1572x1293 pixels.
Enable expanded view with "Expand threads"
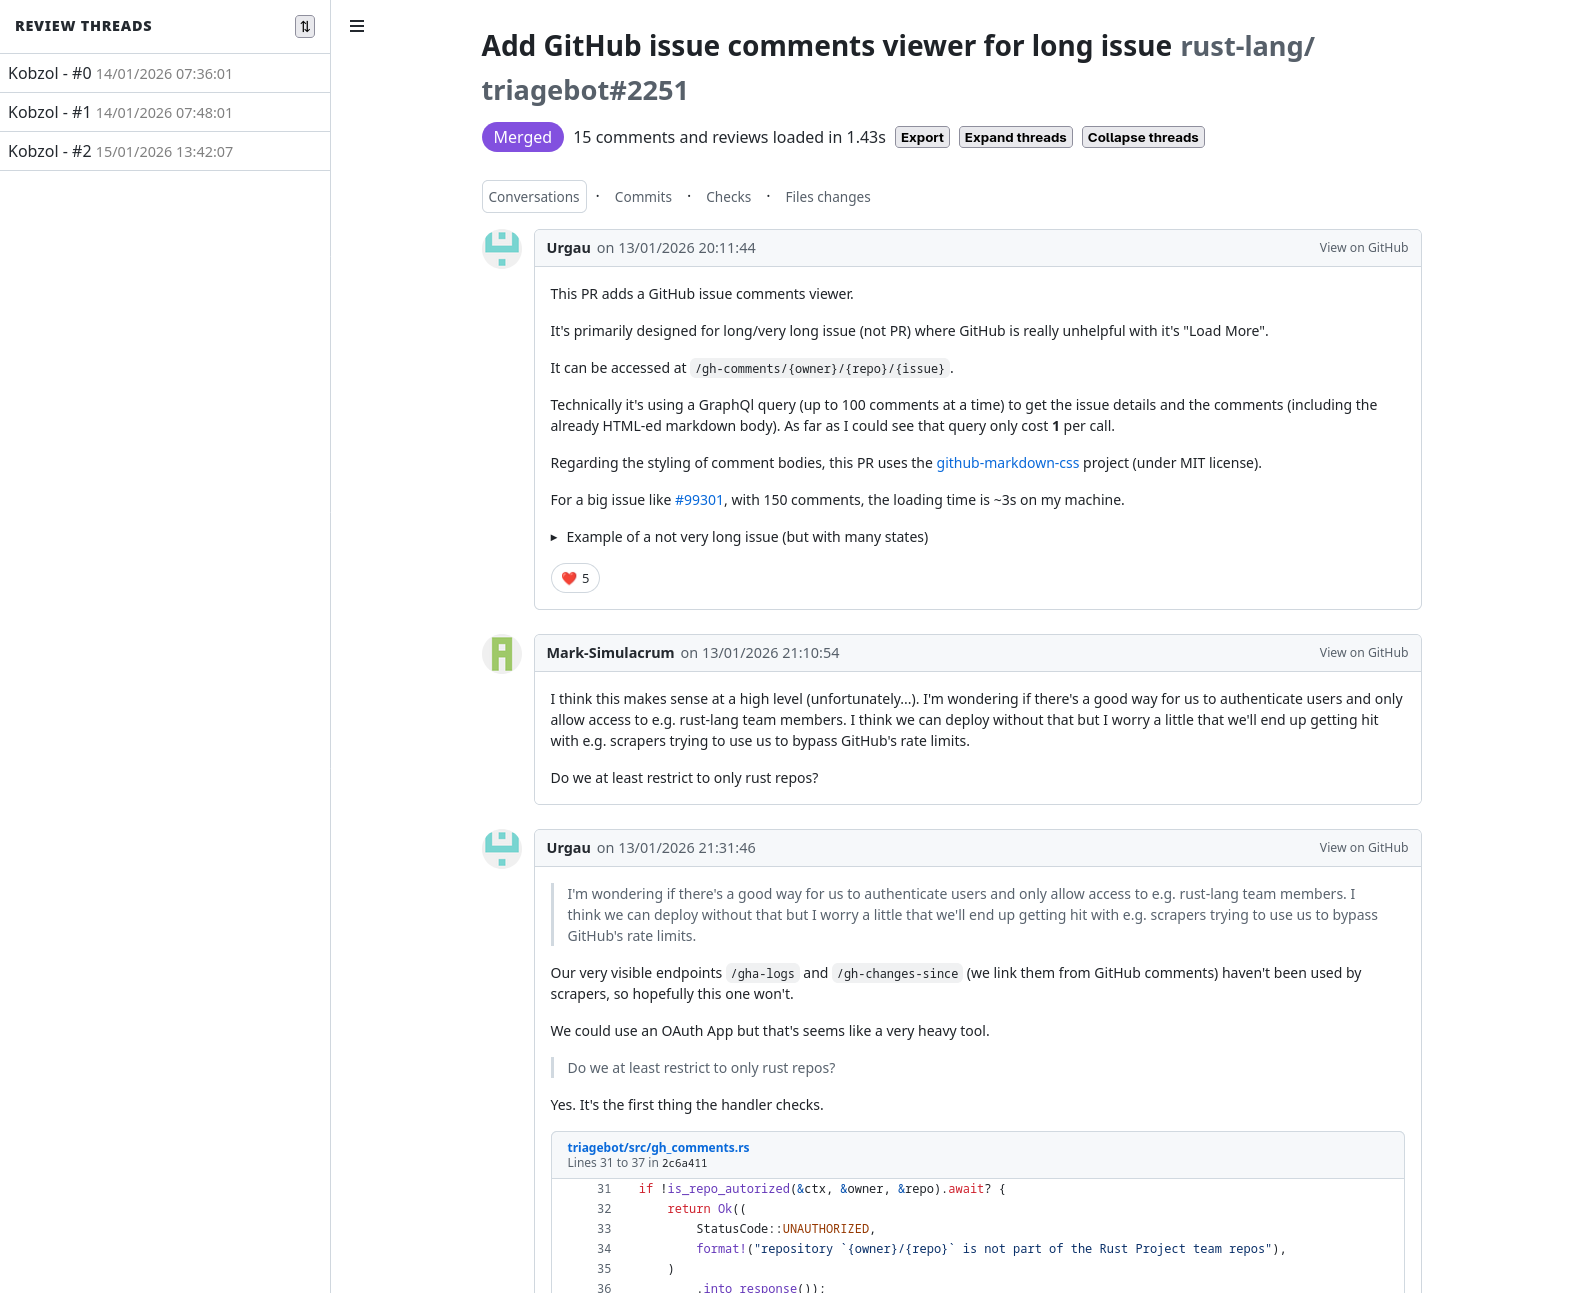click(1015, 137)
